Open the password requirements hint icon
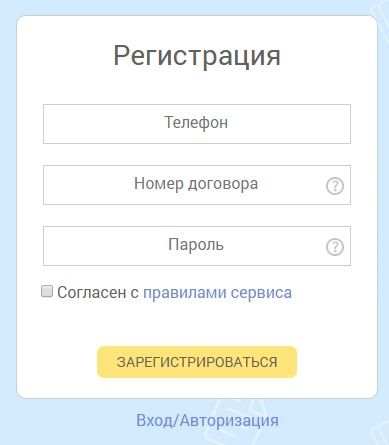Screen dimensions: 389x445 pos(335,247)
